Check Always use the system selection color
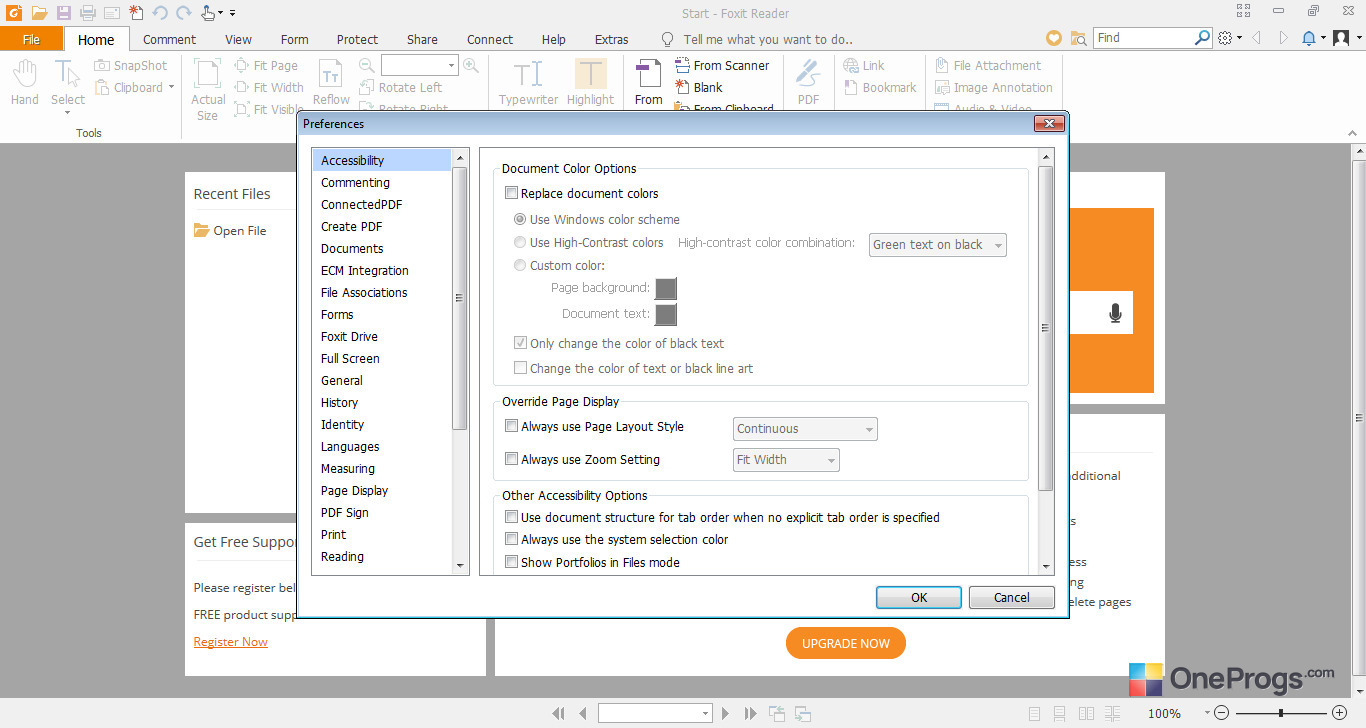The width and height of the screenshot is (1366, 728). point(512,539)
